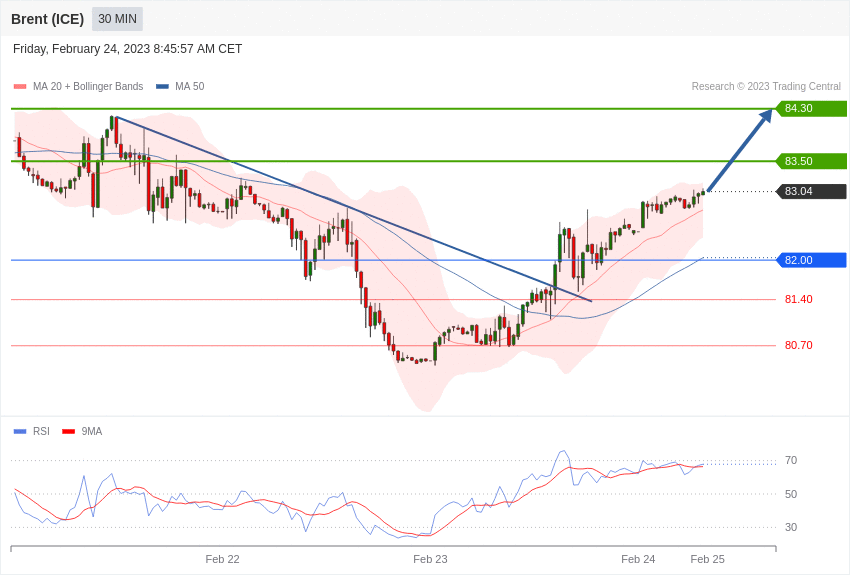
Task: Click the 81.40 red support label
Action: pos(799,299)
